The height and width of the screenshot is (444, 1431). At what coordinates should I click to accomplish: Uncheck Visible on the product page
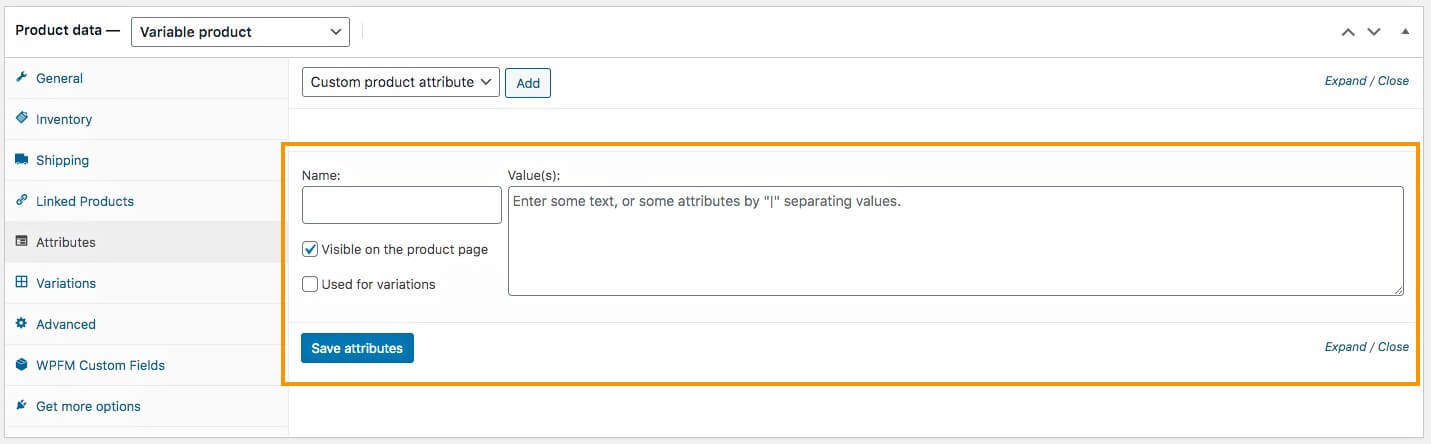311,249
